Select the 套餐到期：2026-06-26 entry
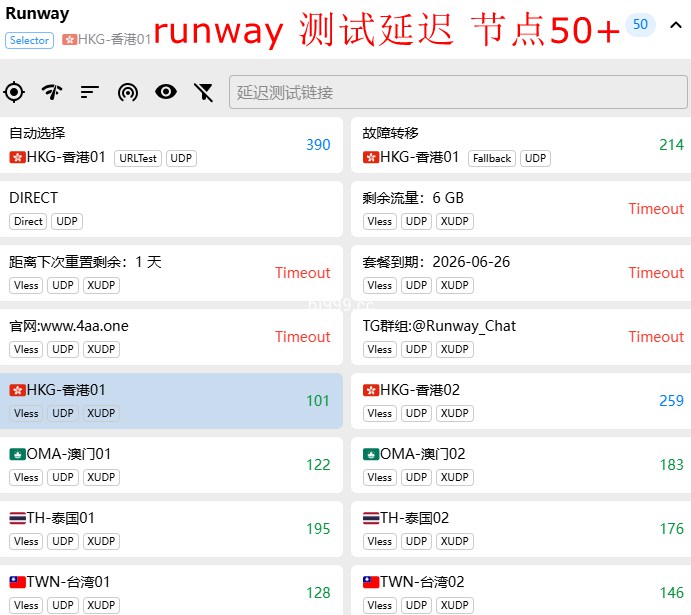Image resolution: width=691 pixels, height=615 pixels. click(x=521, y=273)
